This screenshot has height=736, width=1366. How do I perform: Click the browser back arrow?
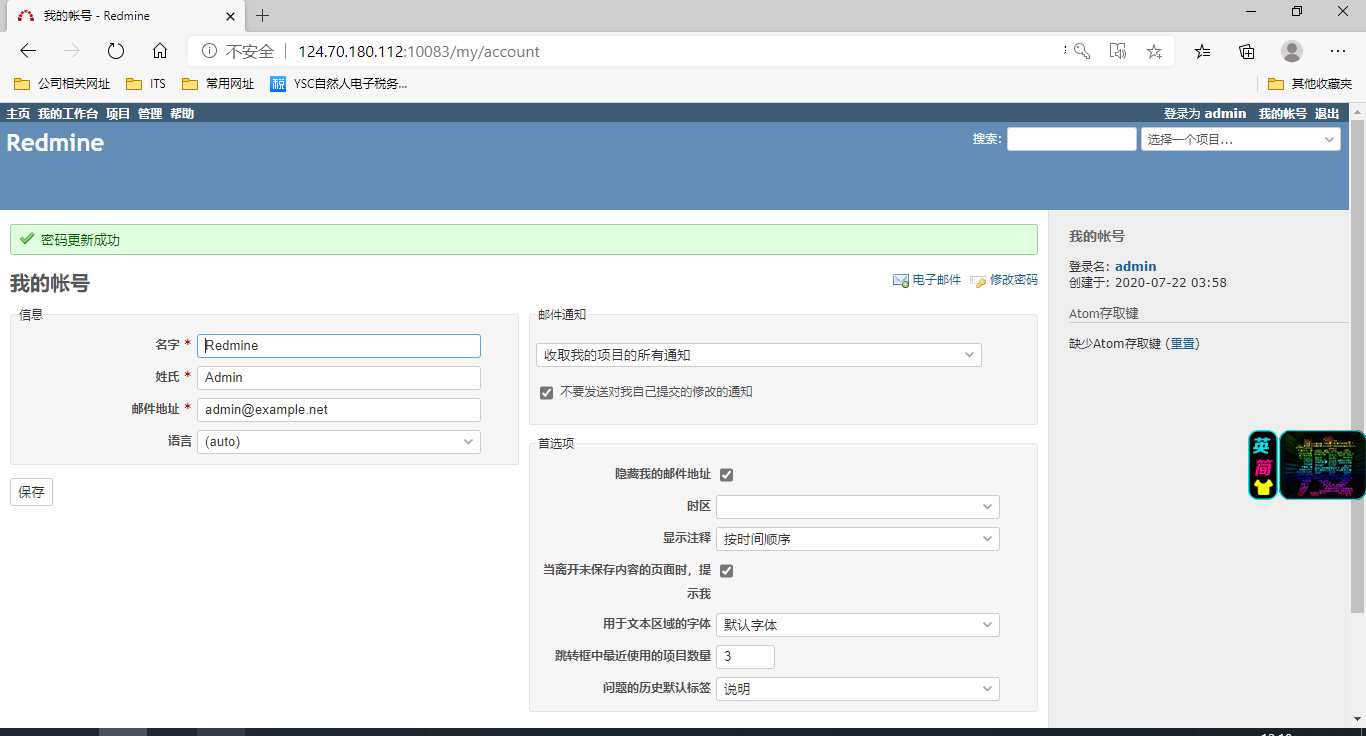[x=28, y=51]
